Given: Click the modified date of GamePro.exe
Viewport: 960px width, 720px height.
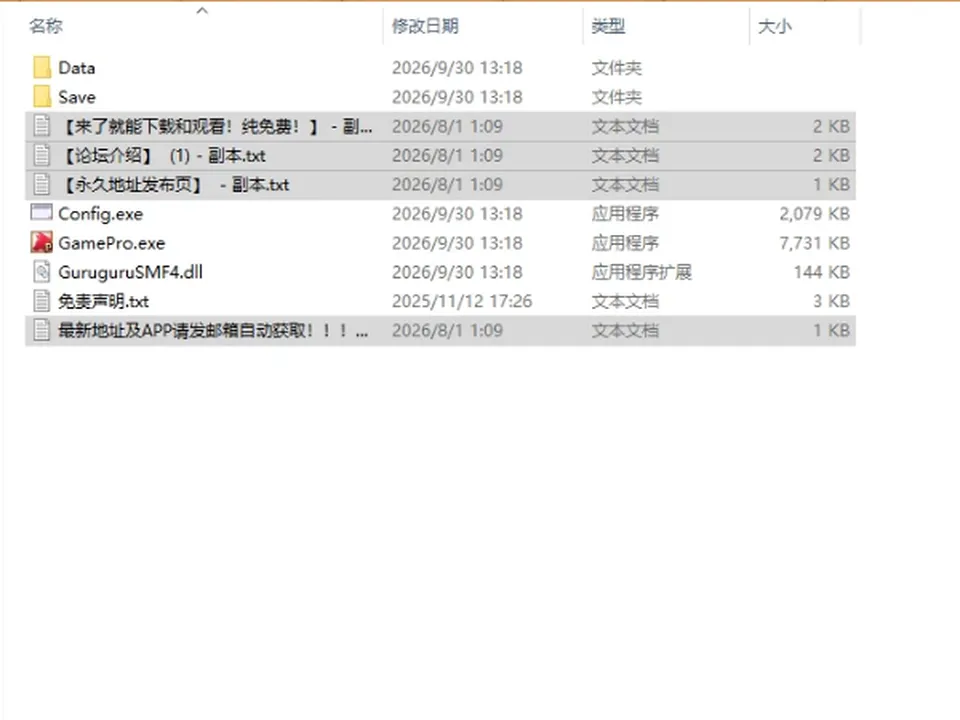Looking at the screenshot, I should pyautogui.click(x=457, y=243).
